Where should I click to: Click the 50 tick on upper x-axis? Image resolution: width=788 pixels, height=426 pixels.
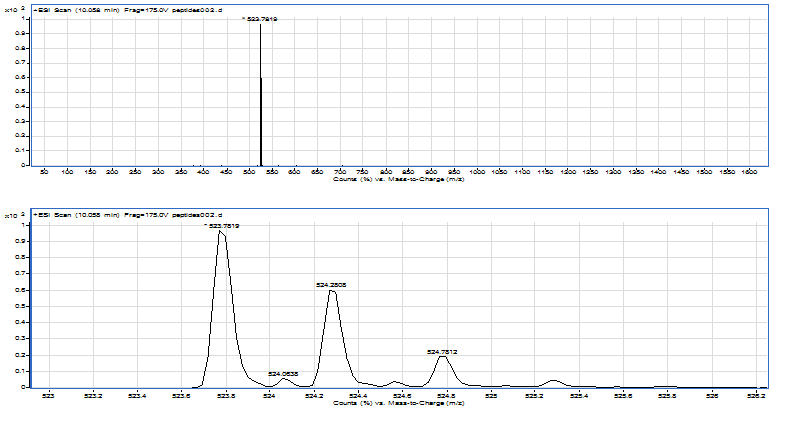tap(44, 174)
